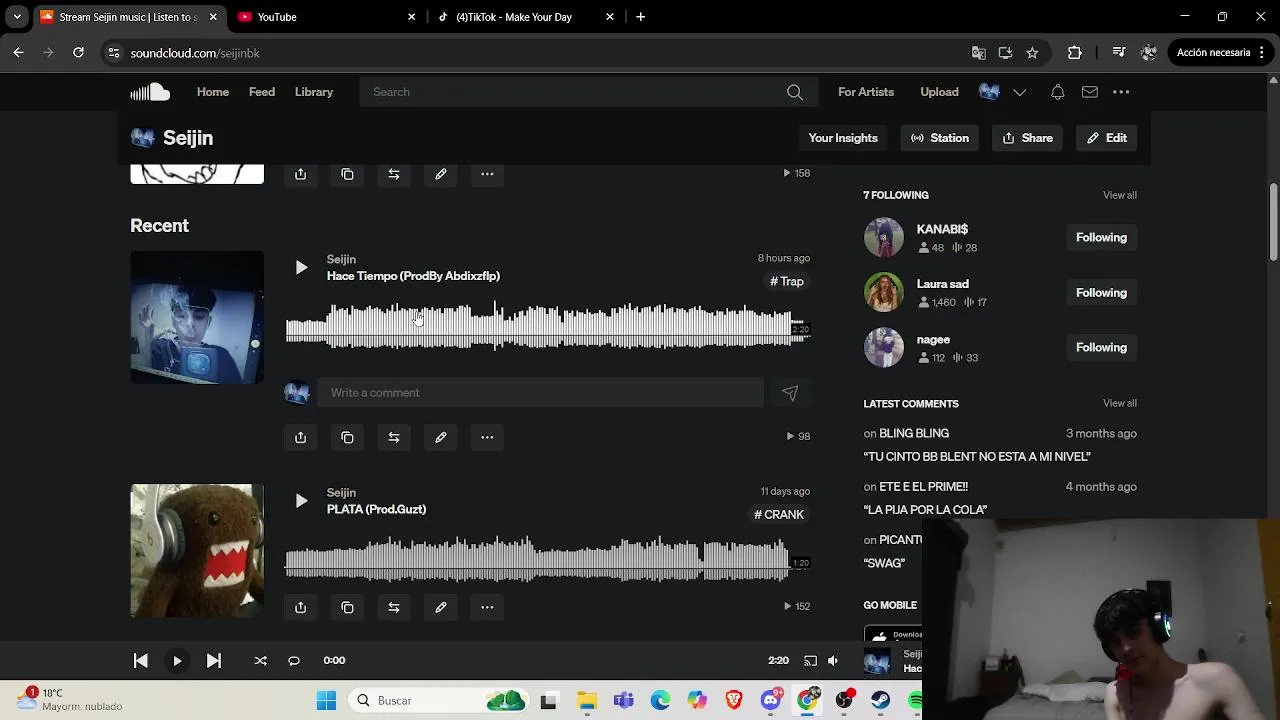The height and width of the screenshot is (720, 1280).
Task: Open Feed in SoundCloud nav
Action: click(x=262, y=92)
